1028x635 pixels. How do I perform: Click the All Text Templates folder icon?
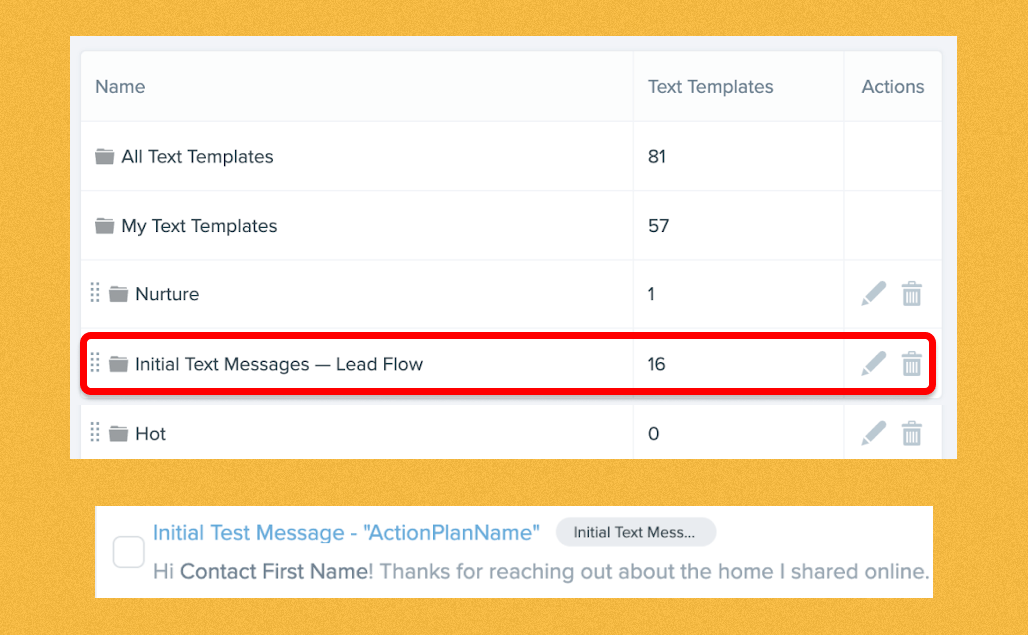[x=104, y=156]
